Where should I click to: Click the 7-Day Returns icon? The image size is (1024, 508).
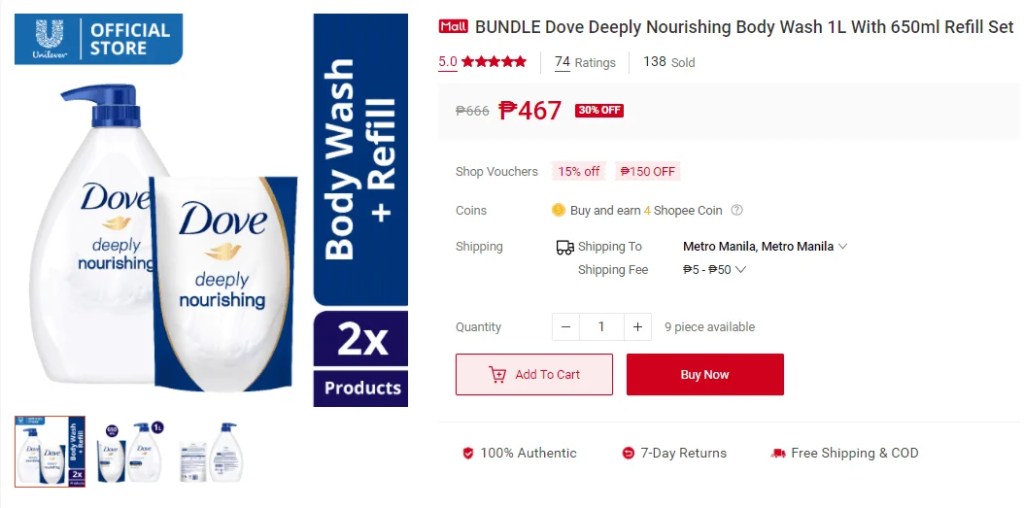[x=628, y=453]
